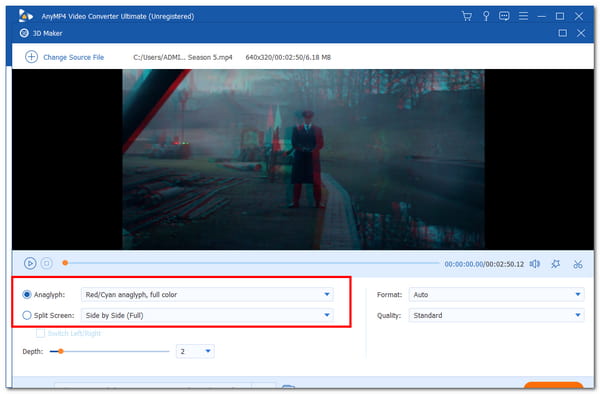Click the AnyMP4 app logo
Viewport: 600px width, 394px height.
coord(26,16)
